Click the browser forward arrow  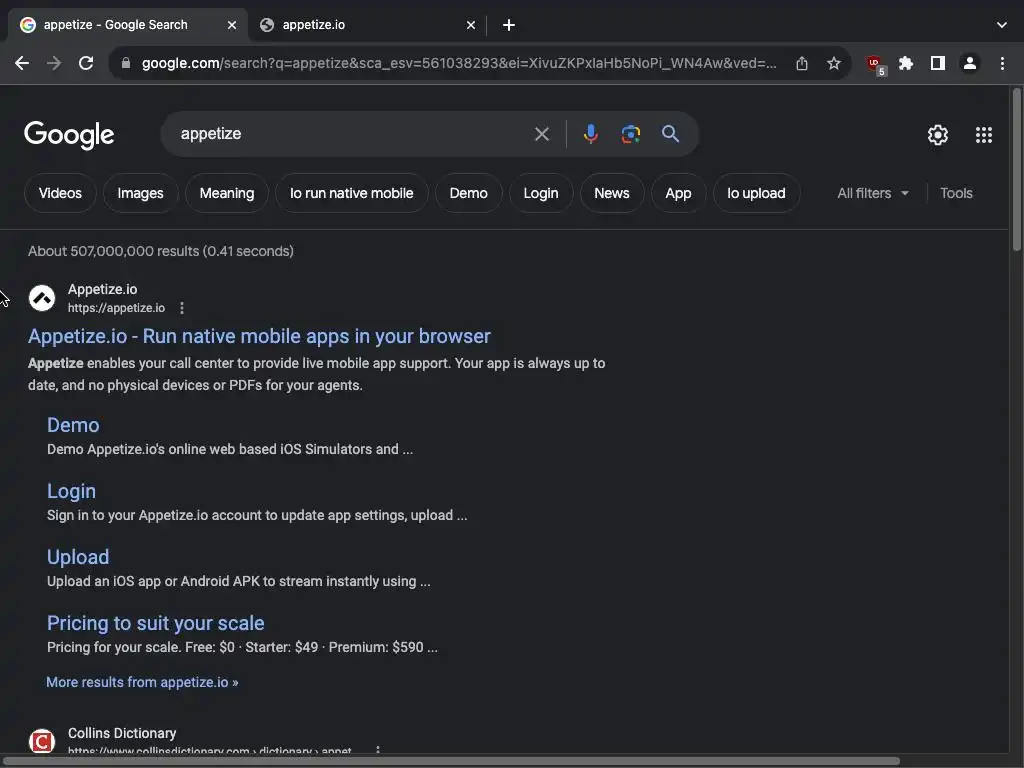[x=54, y=63]
